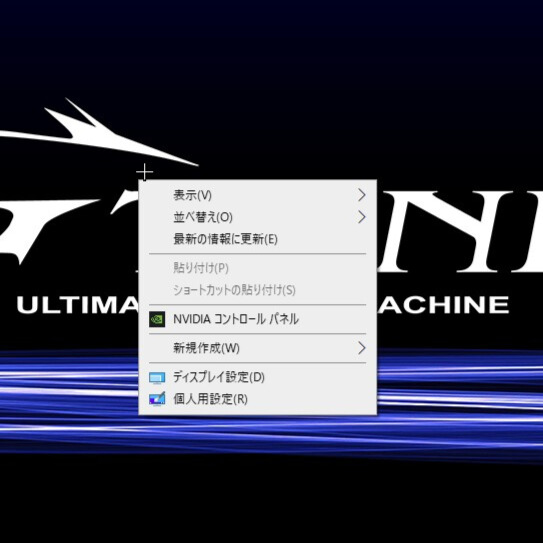Click the personalize icon beside 個人用設定
The image size is (543, 543).
pyautogui.click(x=157, y=399)
